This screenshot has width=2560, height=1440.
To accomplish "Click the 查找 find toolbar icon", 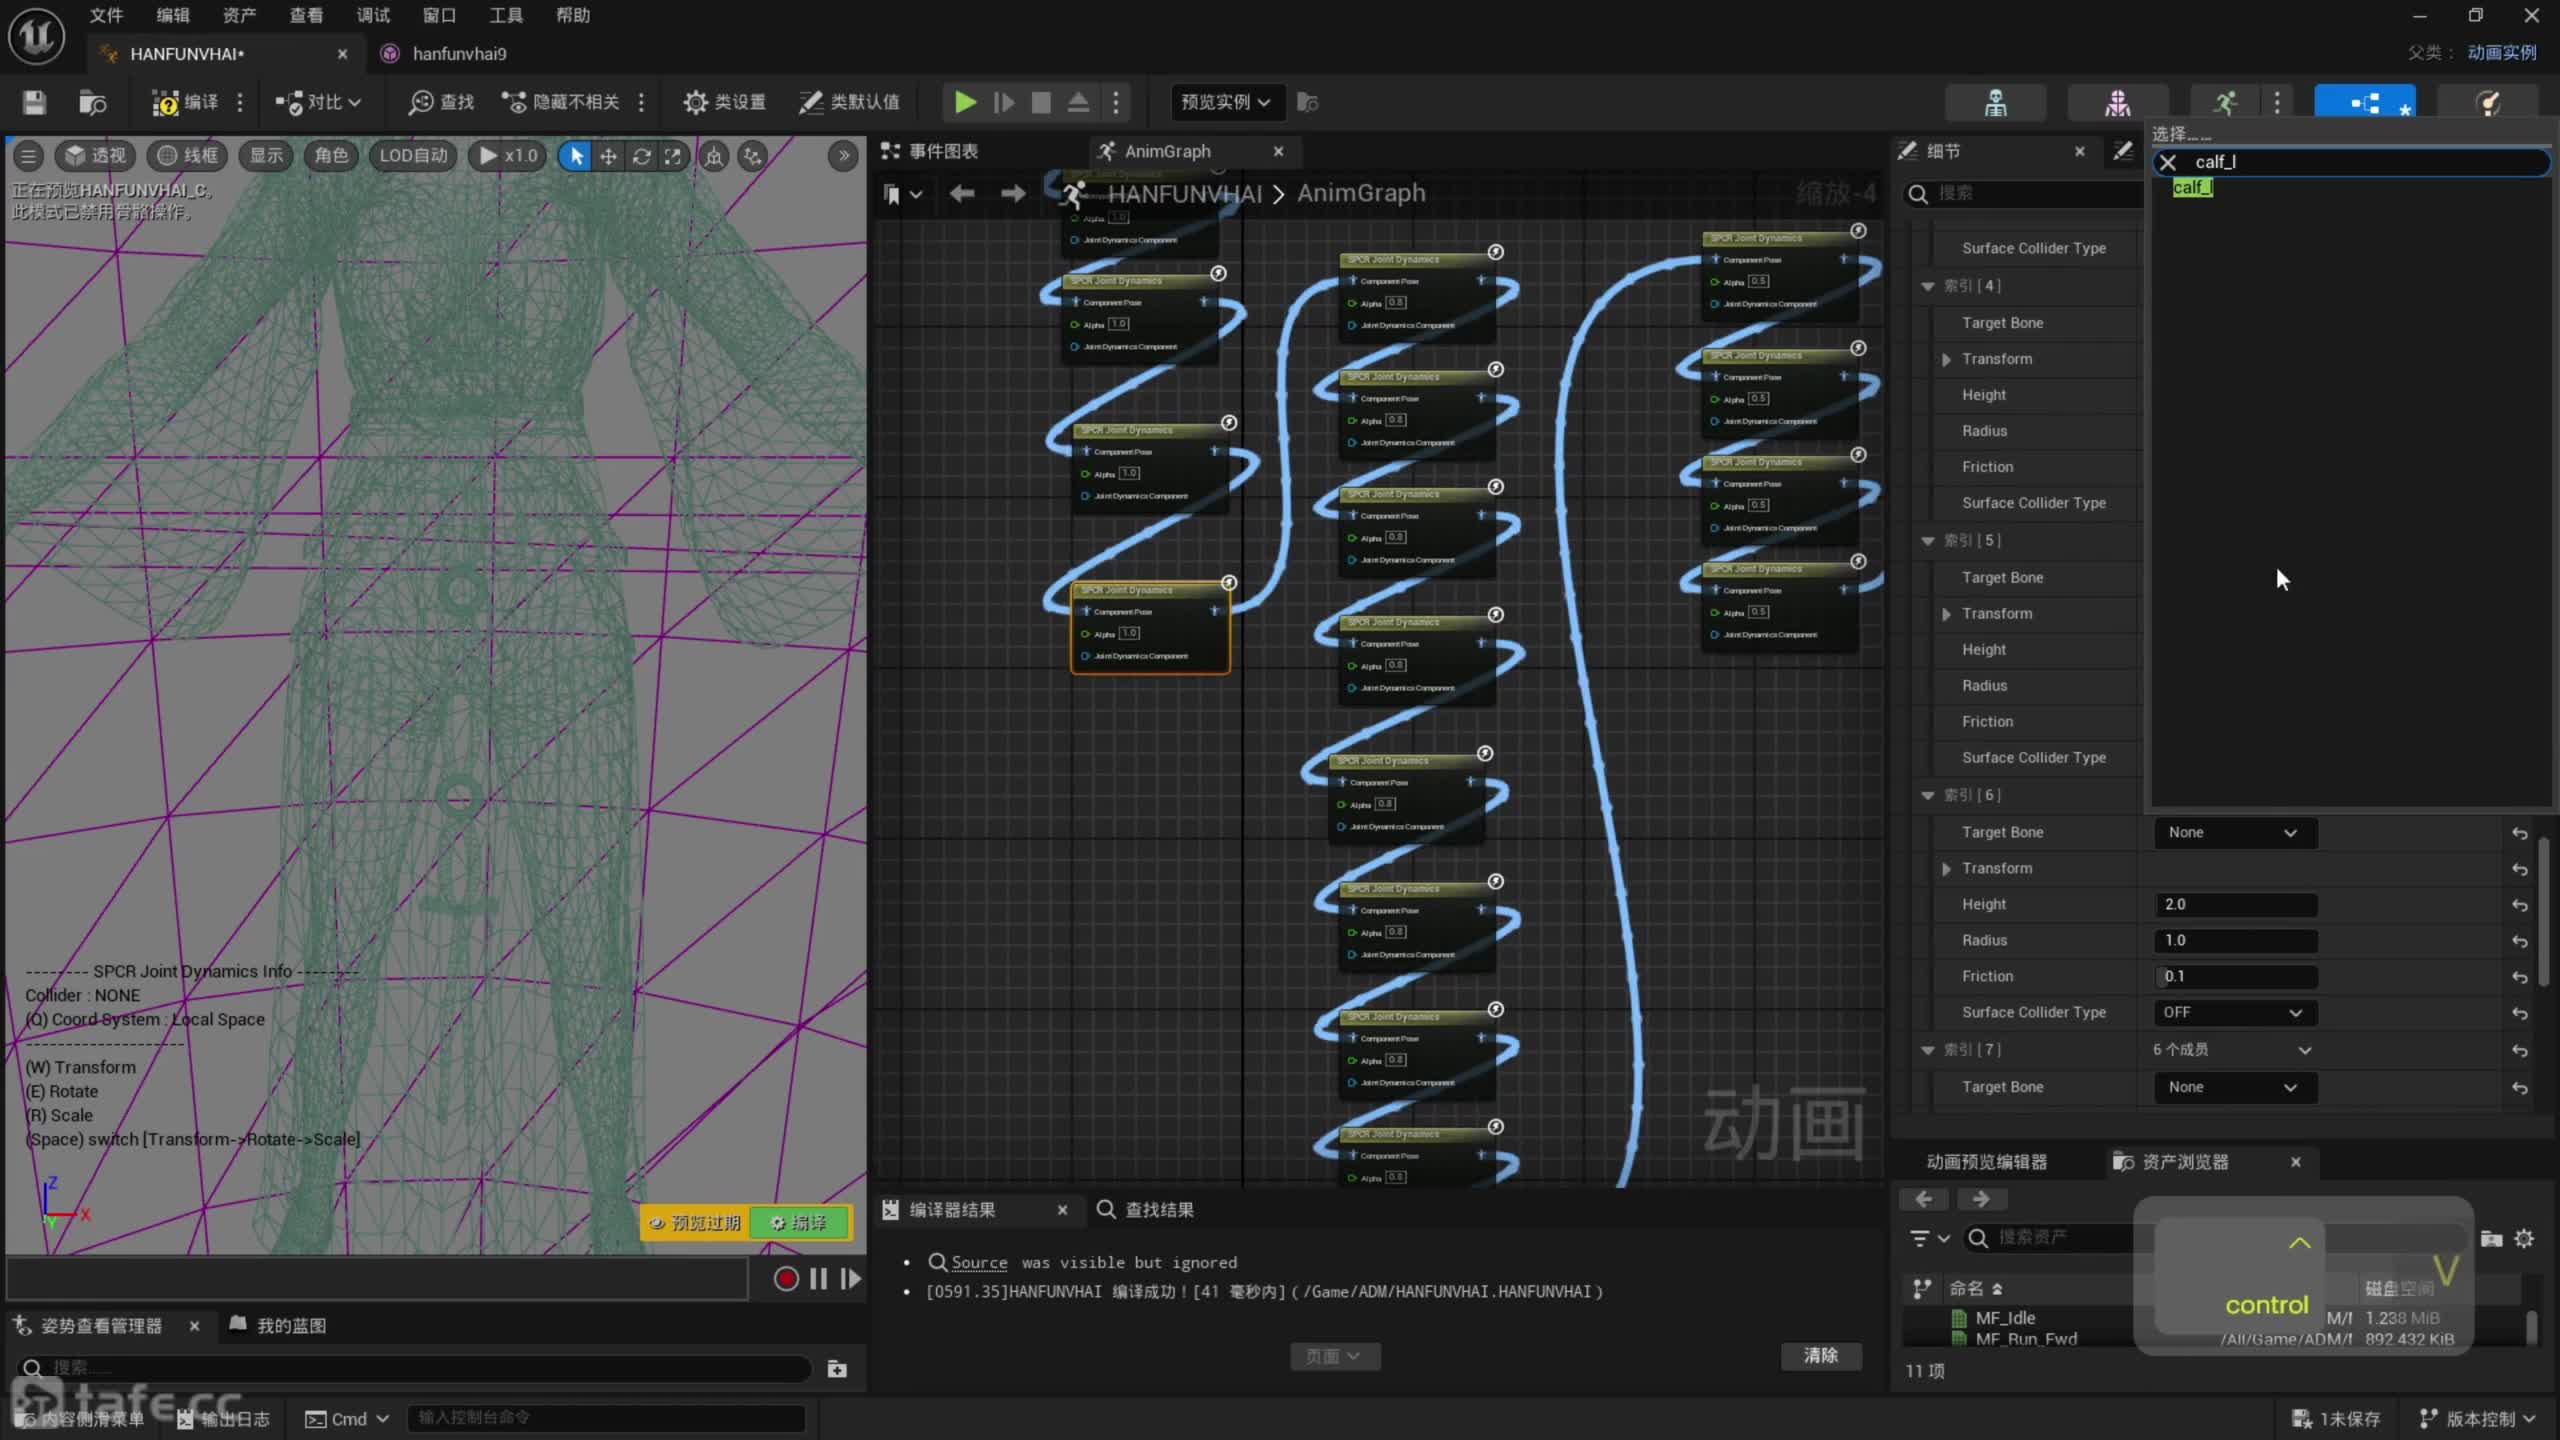I will tap(441, 102).
